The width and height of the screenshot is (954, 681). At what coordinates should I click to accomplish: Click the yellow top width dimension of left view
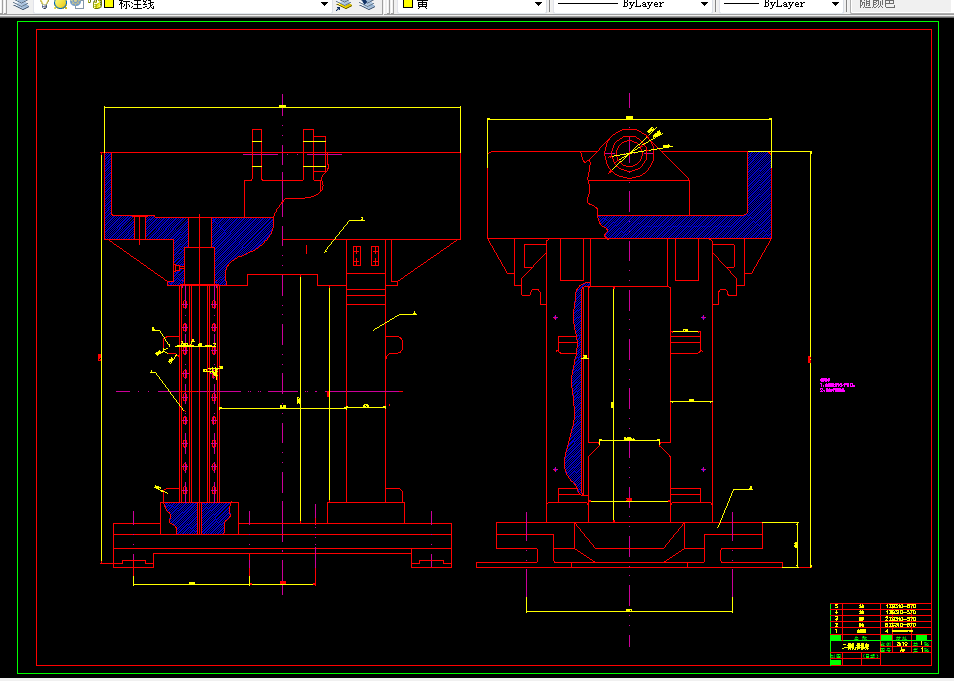point(282,107)
